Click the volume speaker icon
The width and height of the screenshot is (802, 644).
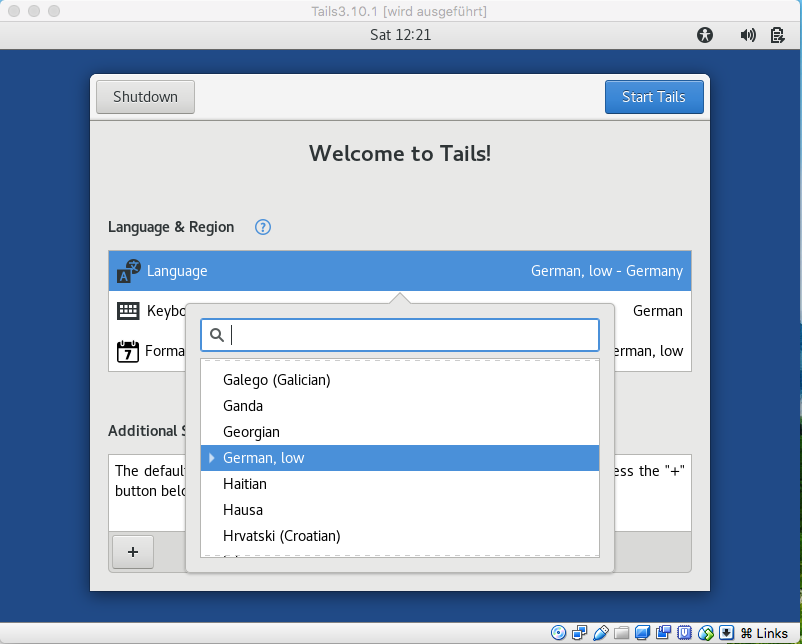click(x=748, y=35)
